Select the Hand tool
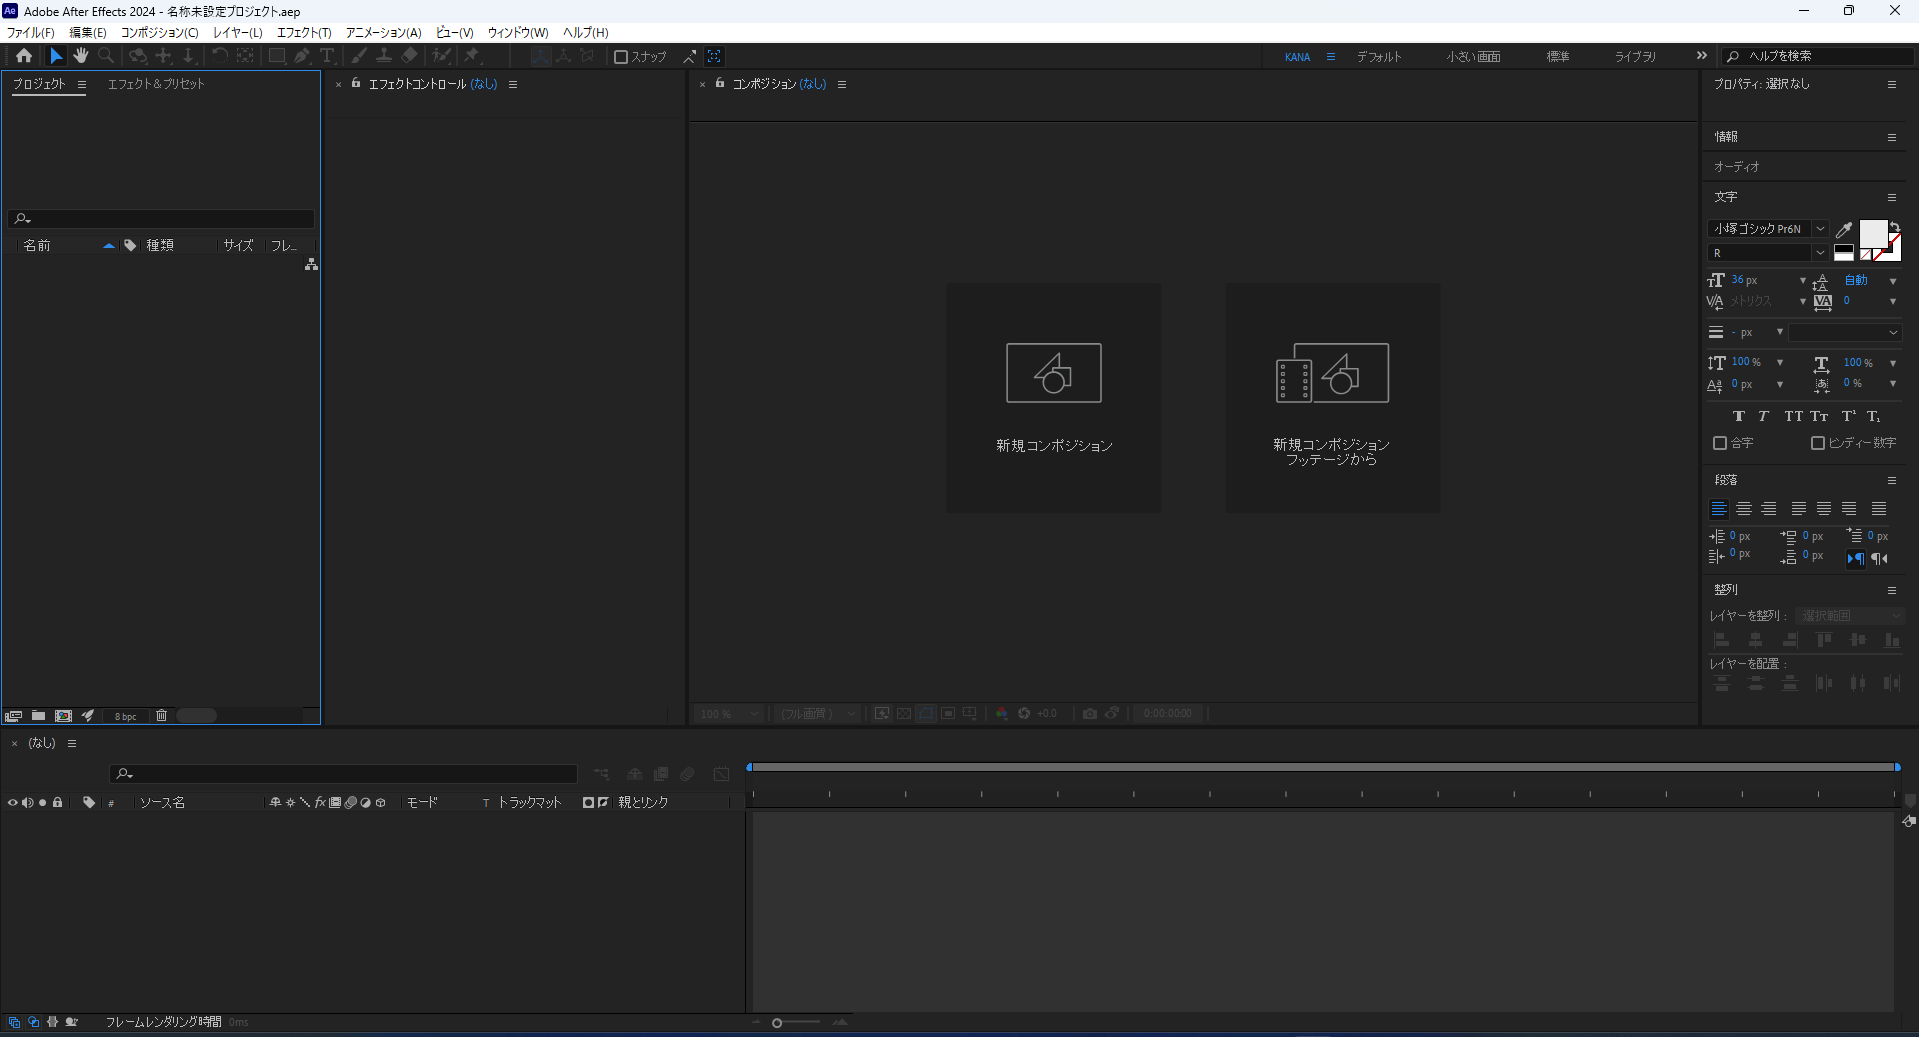The width and height of the screenshot is (1919, 1037). click(x=81, y=56)
